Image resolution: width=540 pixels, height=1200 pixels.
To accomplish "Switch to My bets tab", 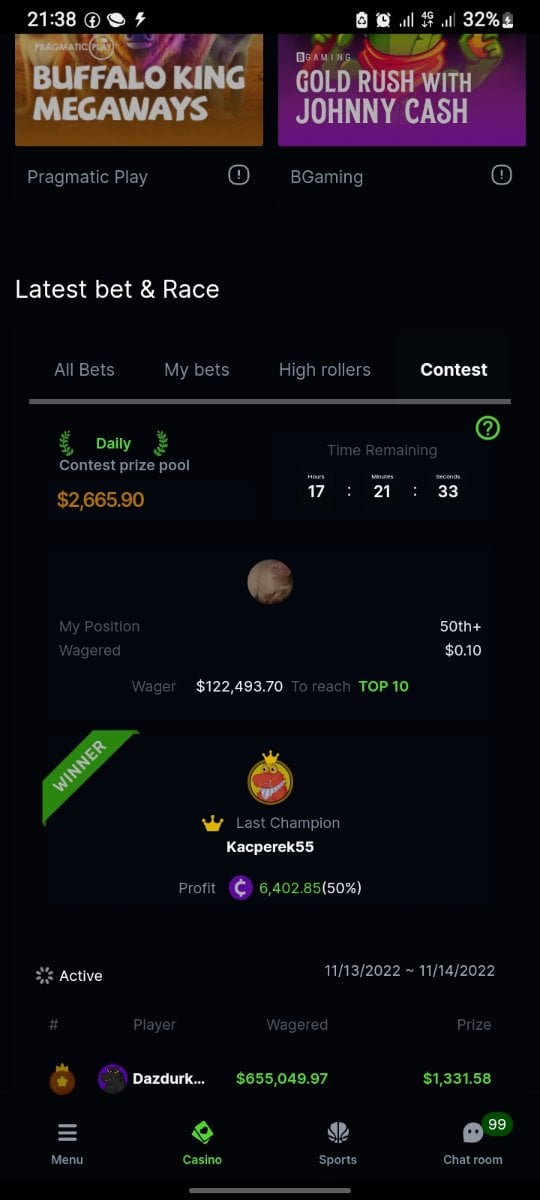I will (197, 370).
